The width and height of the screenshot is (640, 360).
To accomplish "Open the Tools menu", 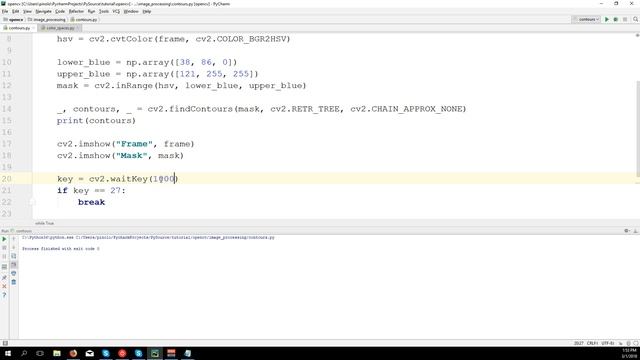I will tap(104, 11).
